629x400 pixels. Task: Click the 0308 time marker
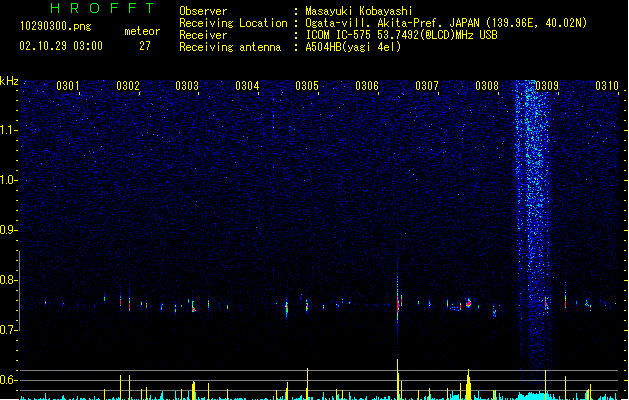487,86
